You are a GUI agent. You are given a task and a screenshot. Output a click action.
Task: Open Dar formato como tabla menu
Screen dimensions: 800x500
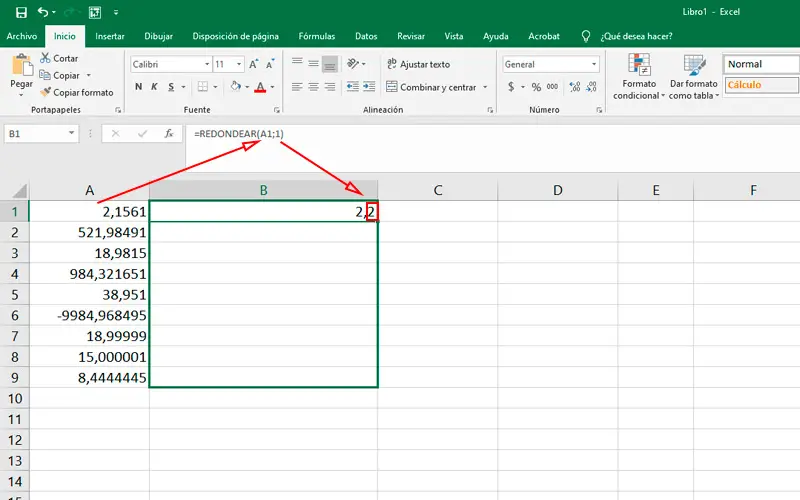click(x=694, y=77)
